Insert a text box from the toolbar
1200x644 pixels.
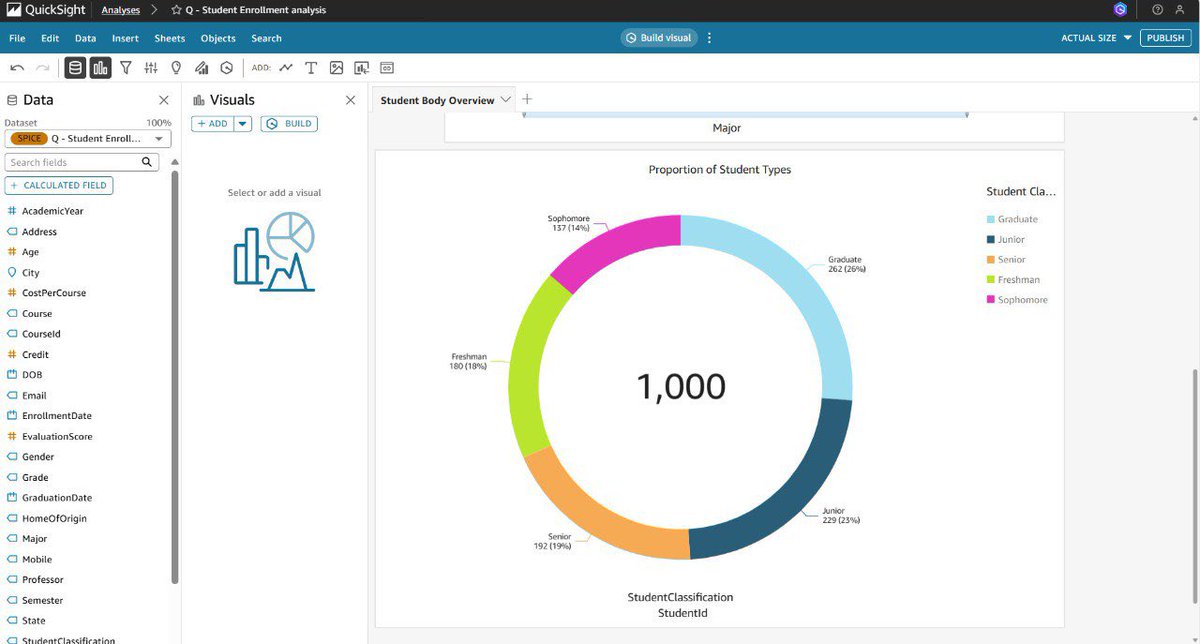click(x=311, y=67)
